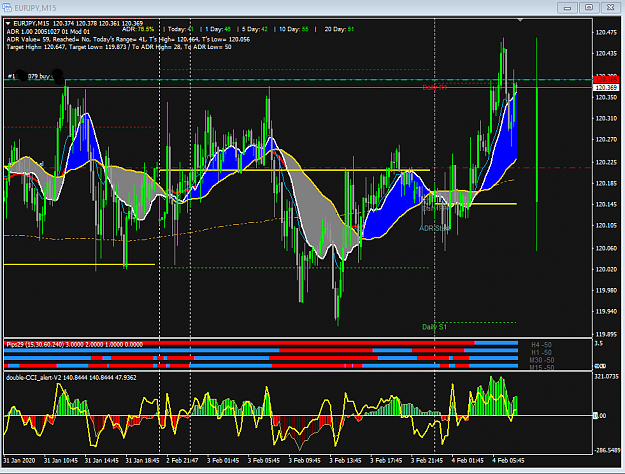
Task: Select the ADR Value= 59 text line
Action: 128,39
